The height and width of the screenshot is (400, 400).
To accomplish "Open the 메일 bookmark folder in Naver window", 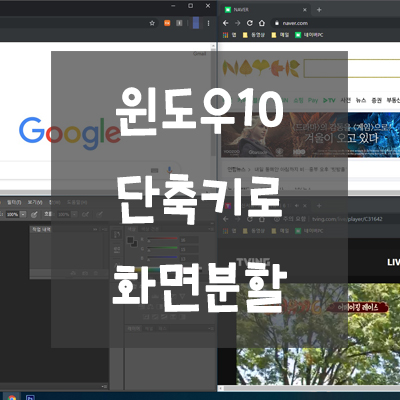I will 280,35.
